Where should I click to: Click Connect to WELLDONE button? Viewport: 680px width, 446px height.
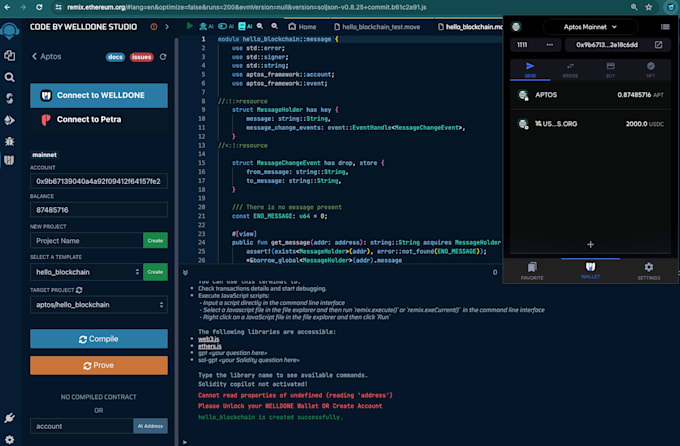pyautogui.click(x=99, y=95)
